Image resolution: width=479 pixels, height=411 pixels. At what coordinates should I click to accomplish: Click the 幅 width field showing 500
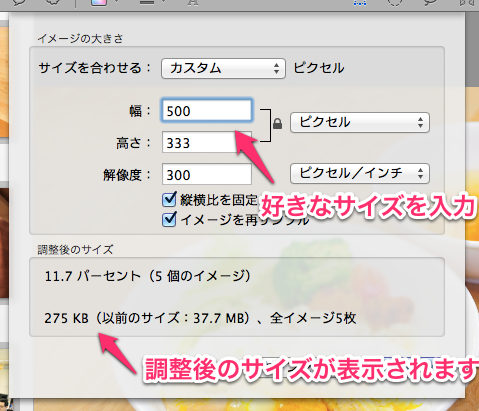(207, 110)
